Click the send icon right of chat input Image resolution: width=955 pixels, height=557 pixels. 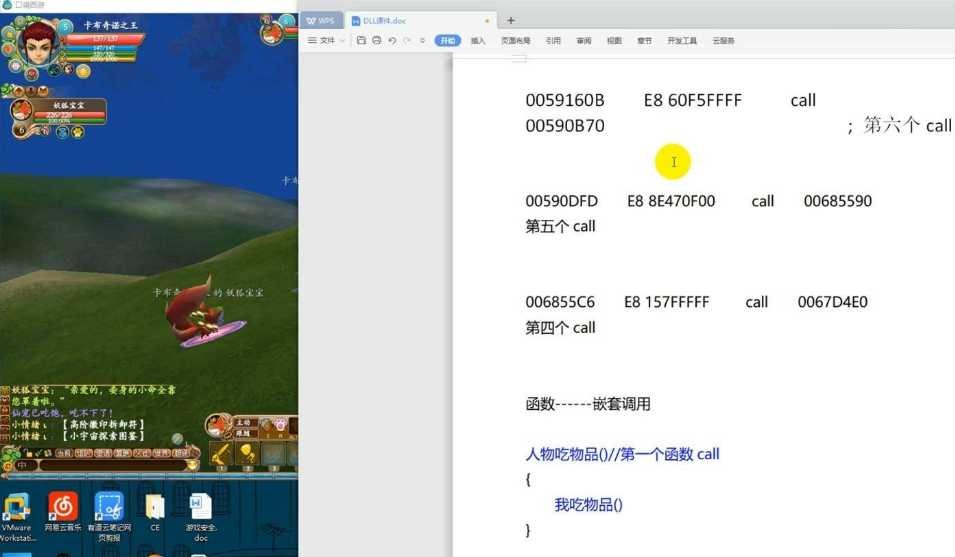[192, 465]
